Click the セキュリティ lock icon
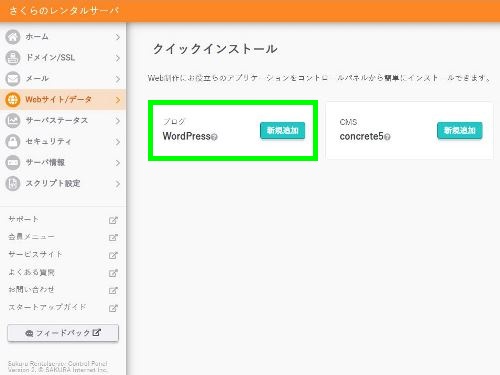This screenshot has width=500, height=375. click(x=13, y=141)
